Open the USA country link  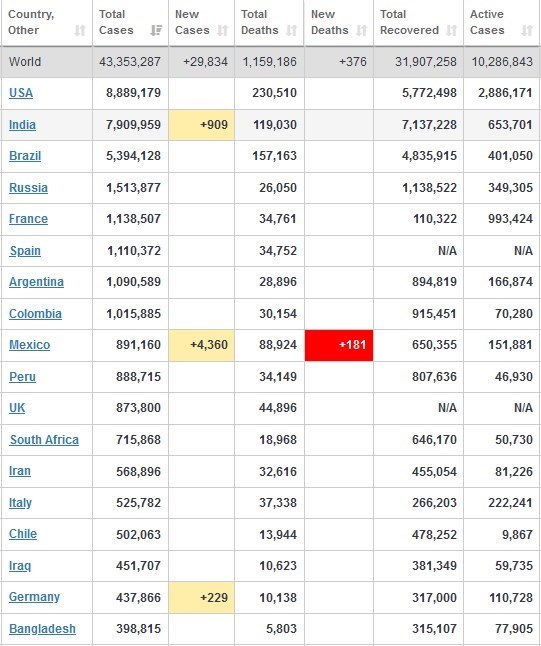(21, 93)
